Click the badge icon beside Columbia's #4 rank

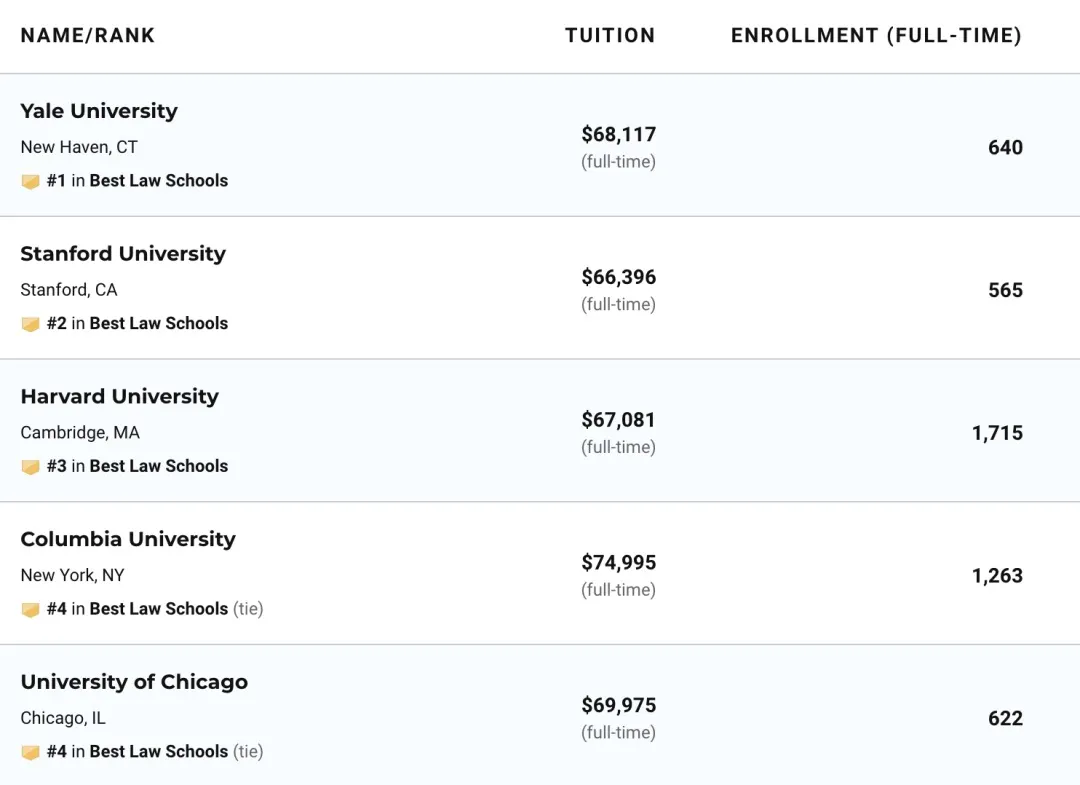coord(30,610)
